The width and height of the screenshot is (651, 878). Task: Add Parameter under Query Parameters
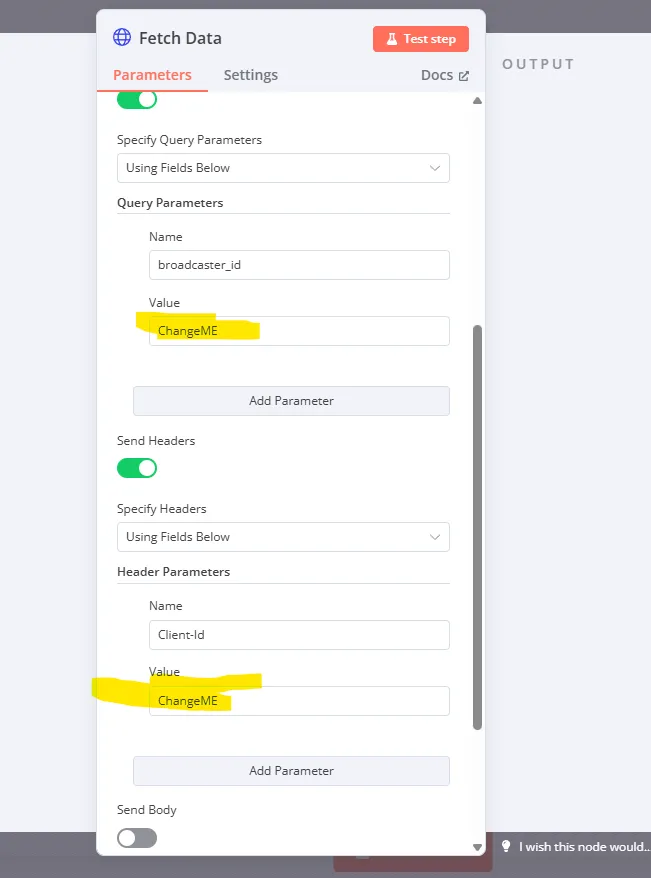(291, 401)
